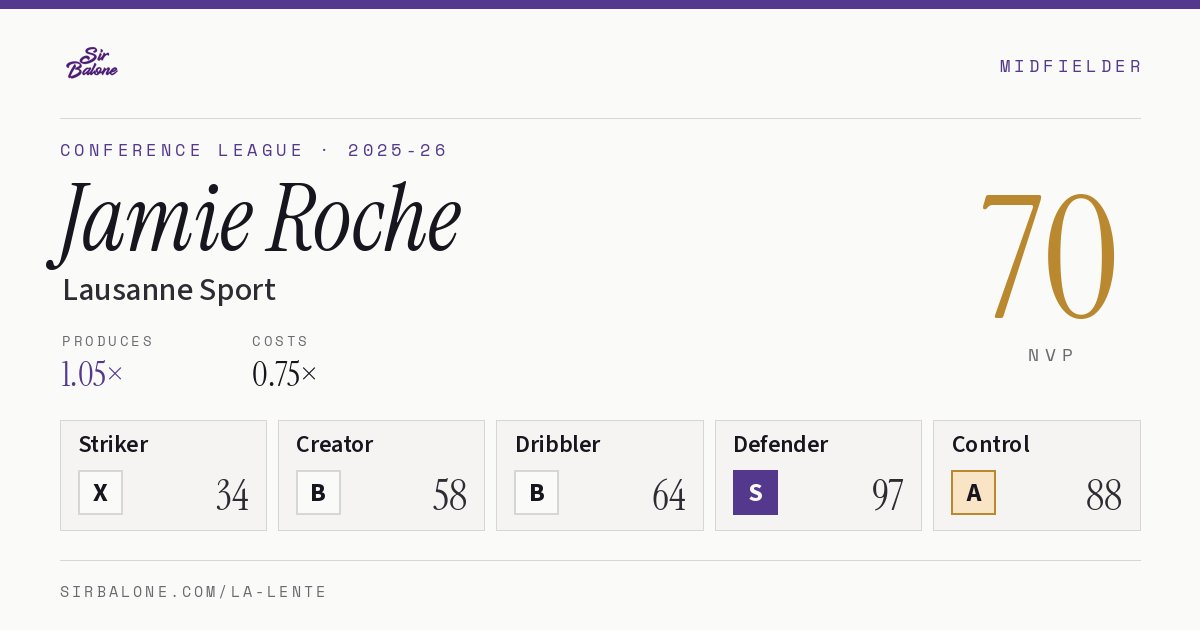The width and height of the screenshot is (1200, 630).
Task: Click the Costs 0.75× value
Action: click(x=285, y=374)
